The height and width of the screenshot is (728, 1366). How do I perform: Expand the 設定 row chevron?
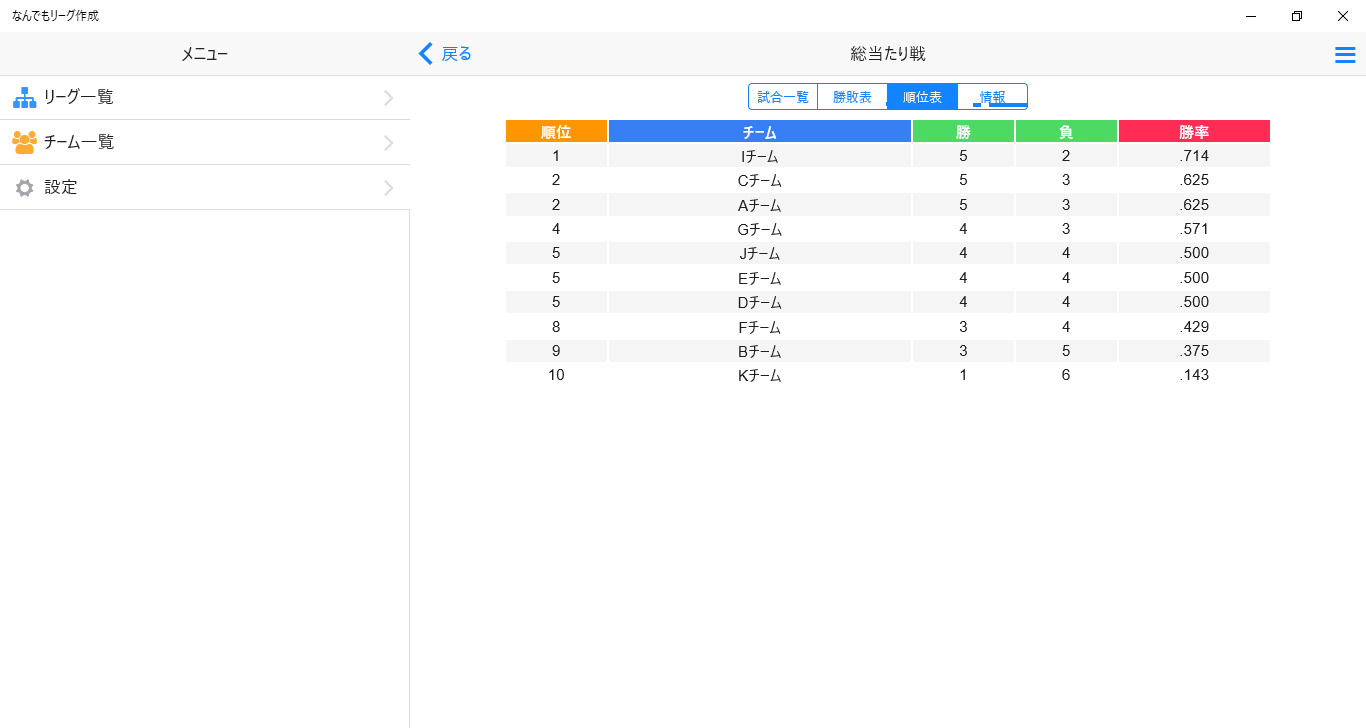[389, 188]
